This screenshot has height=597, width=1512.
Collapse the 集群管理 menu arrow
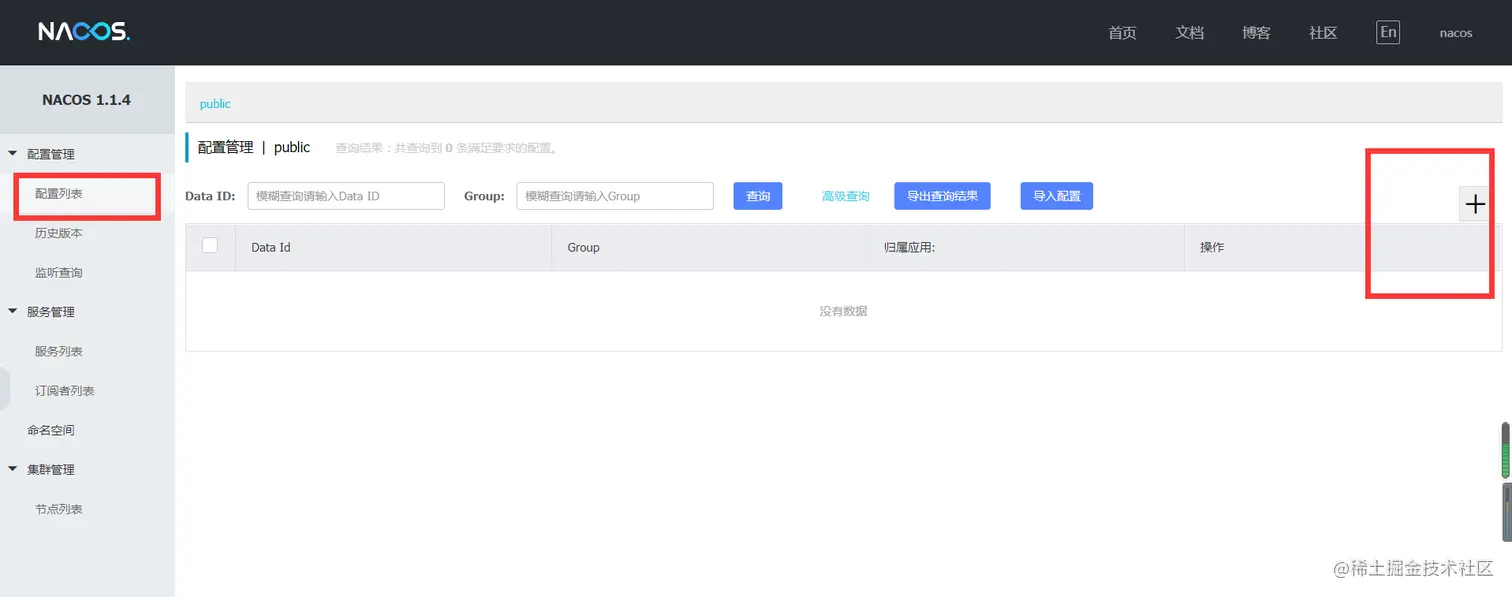point(13,469)
